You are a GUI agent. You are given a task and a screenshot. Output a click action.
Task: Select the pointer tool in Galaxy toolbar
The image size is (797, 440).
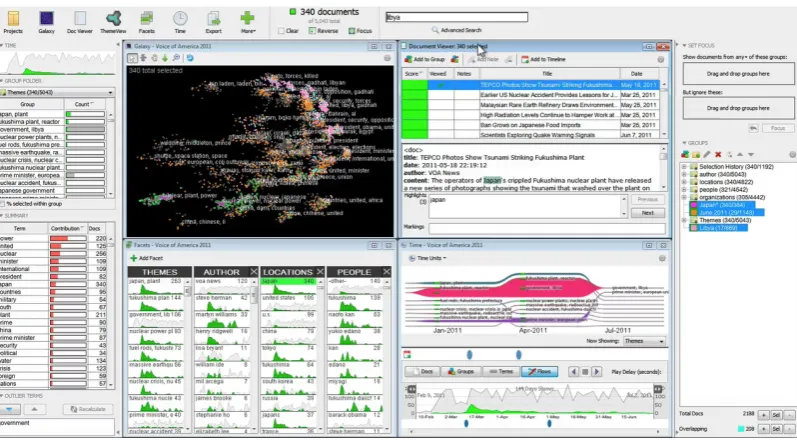point(132,58)
